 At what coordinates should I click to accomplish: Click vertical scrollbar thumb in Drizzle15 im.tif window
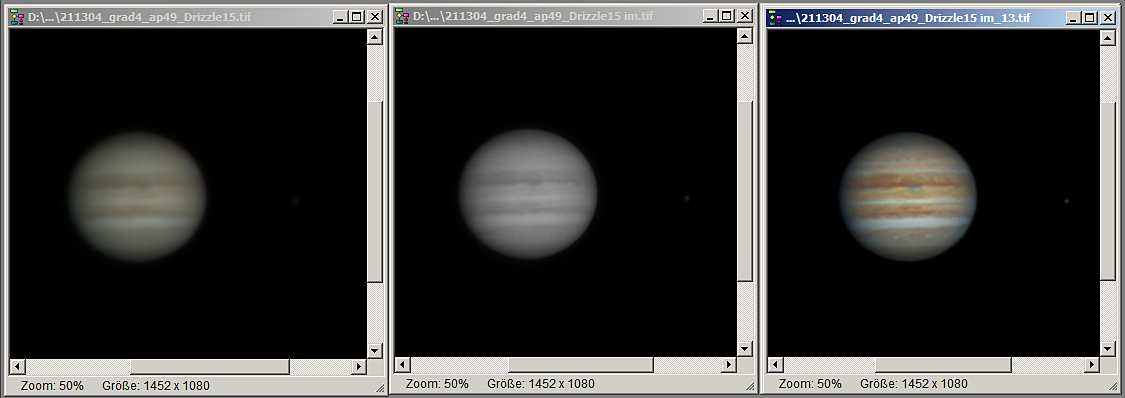click(x=745, y=191)
